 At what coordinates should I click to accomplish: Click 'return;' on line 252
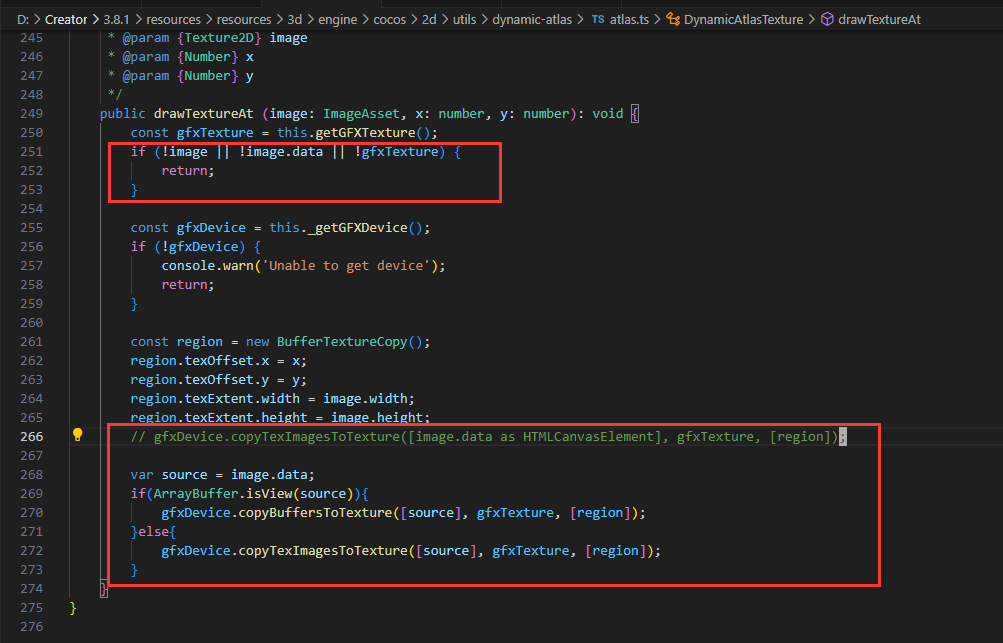pos(188,171)
